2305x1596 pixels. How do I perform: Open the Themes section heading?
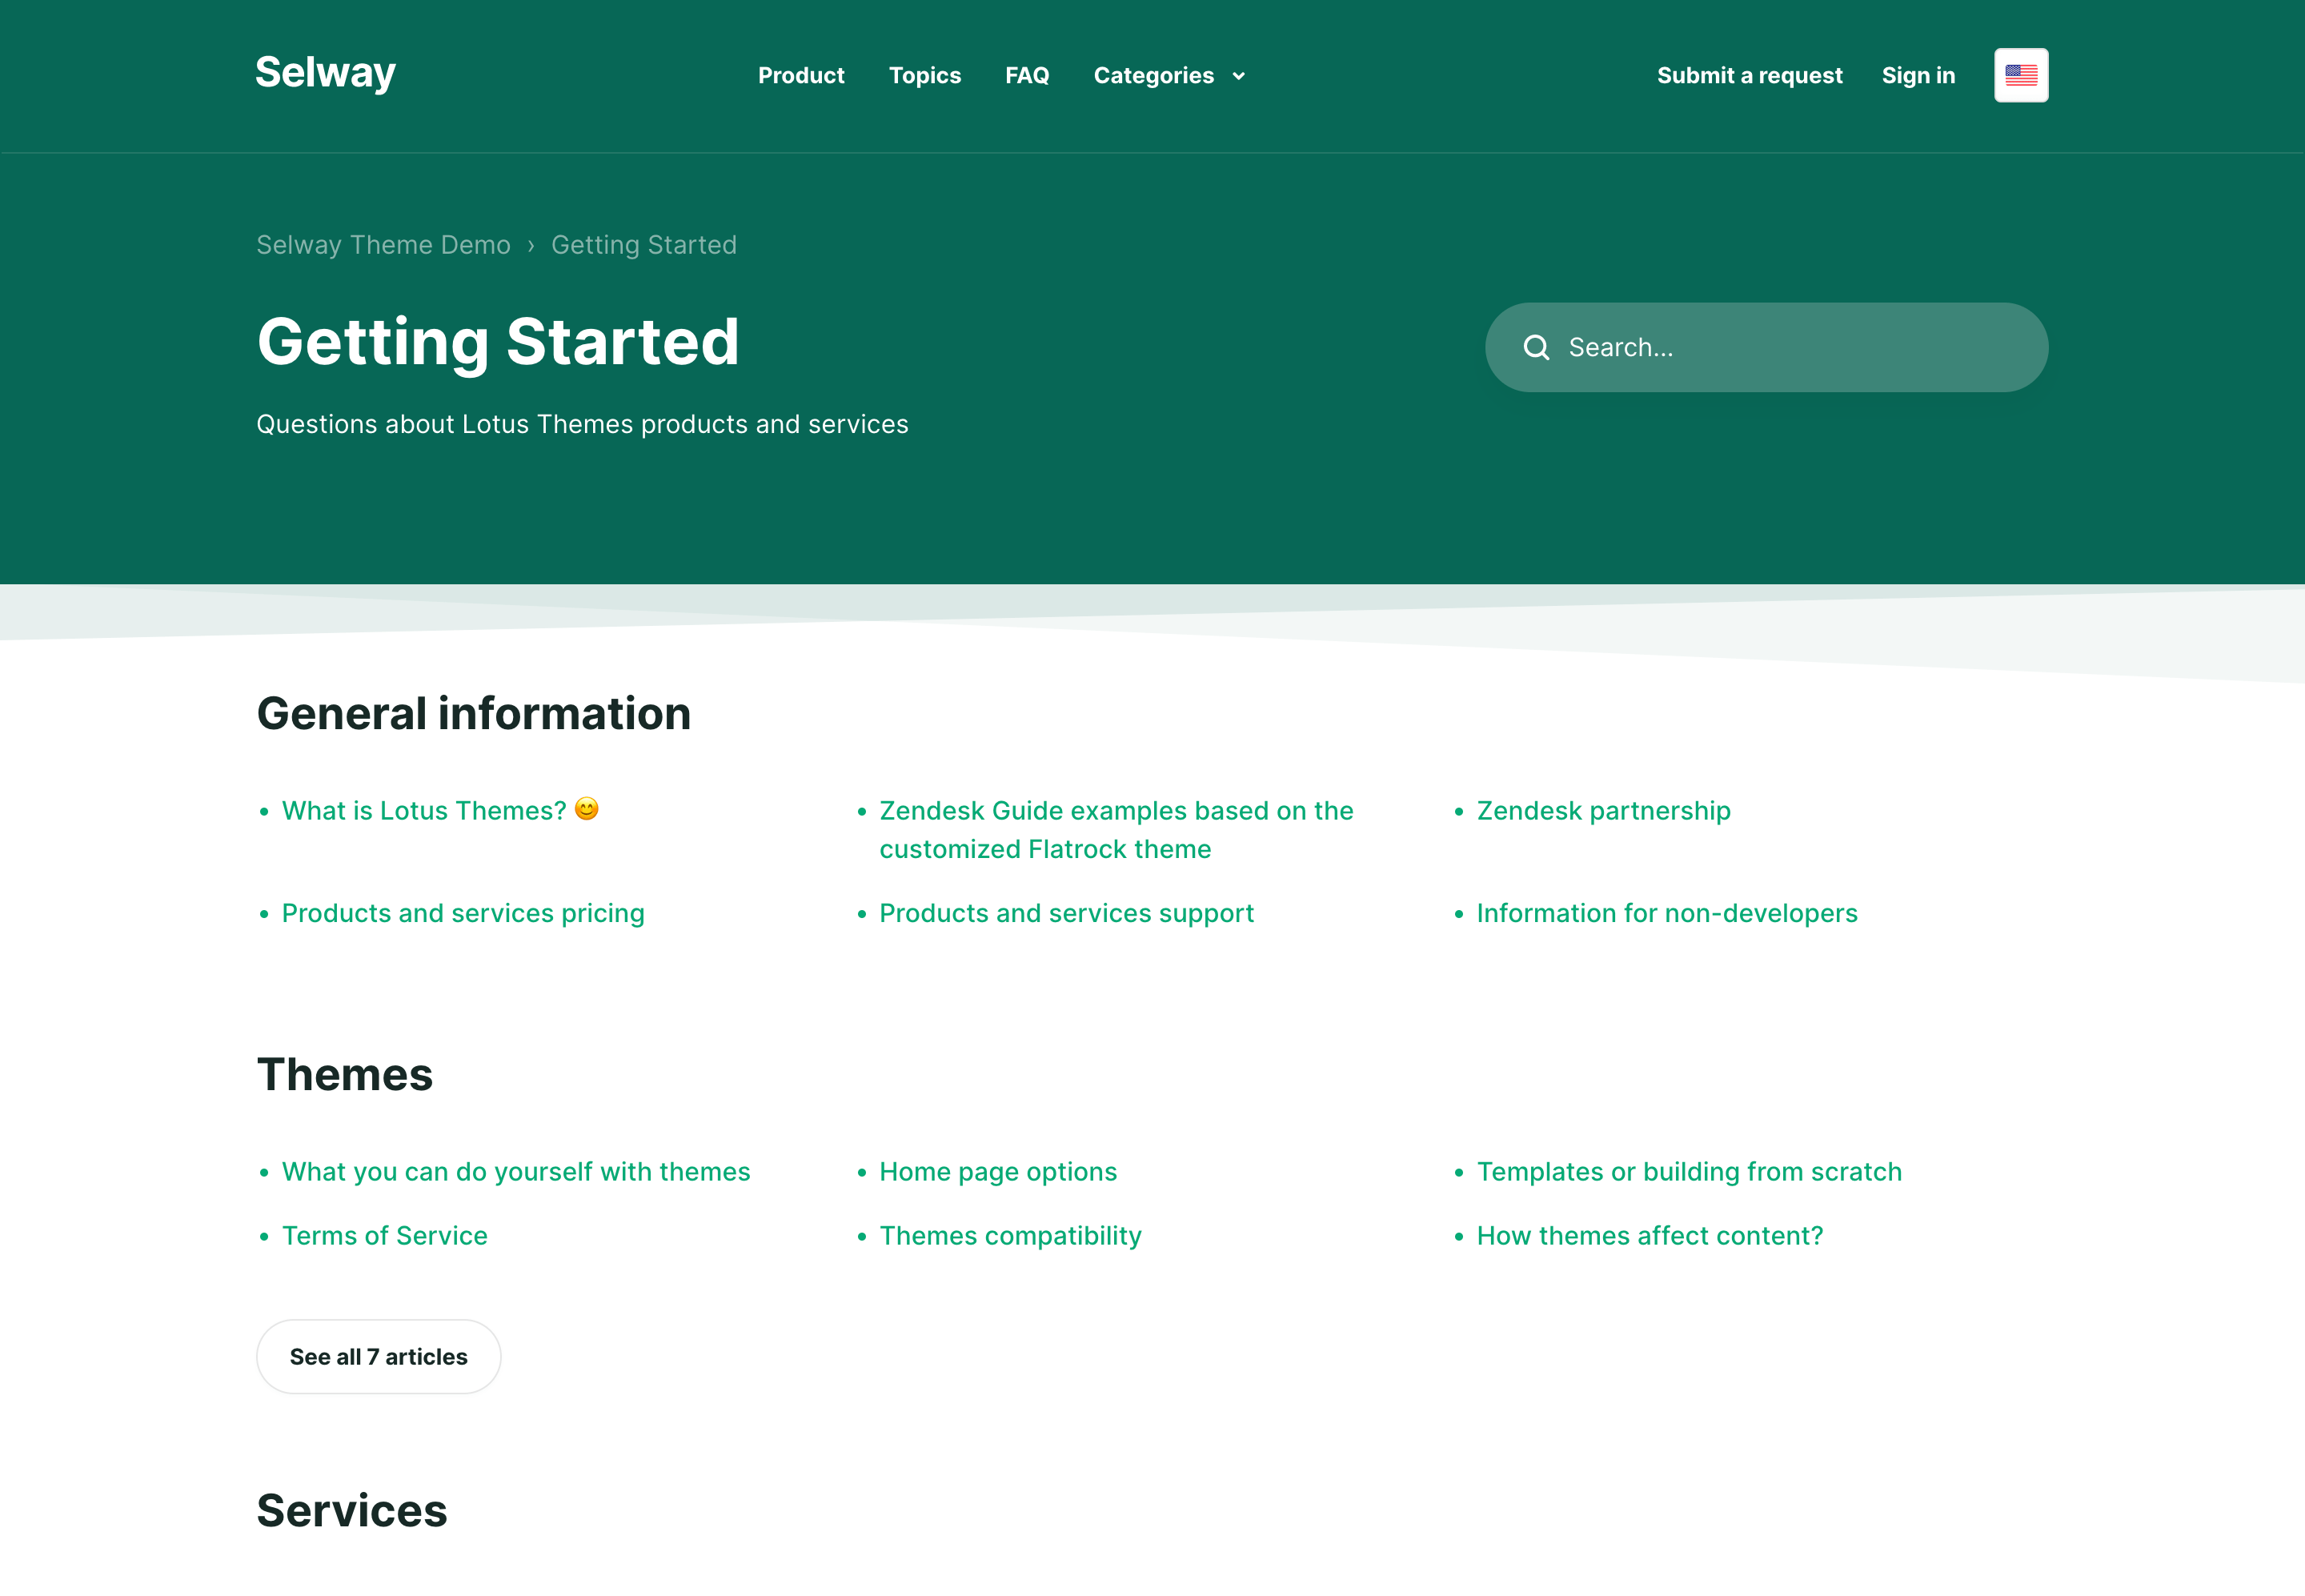pos(345,1074)
